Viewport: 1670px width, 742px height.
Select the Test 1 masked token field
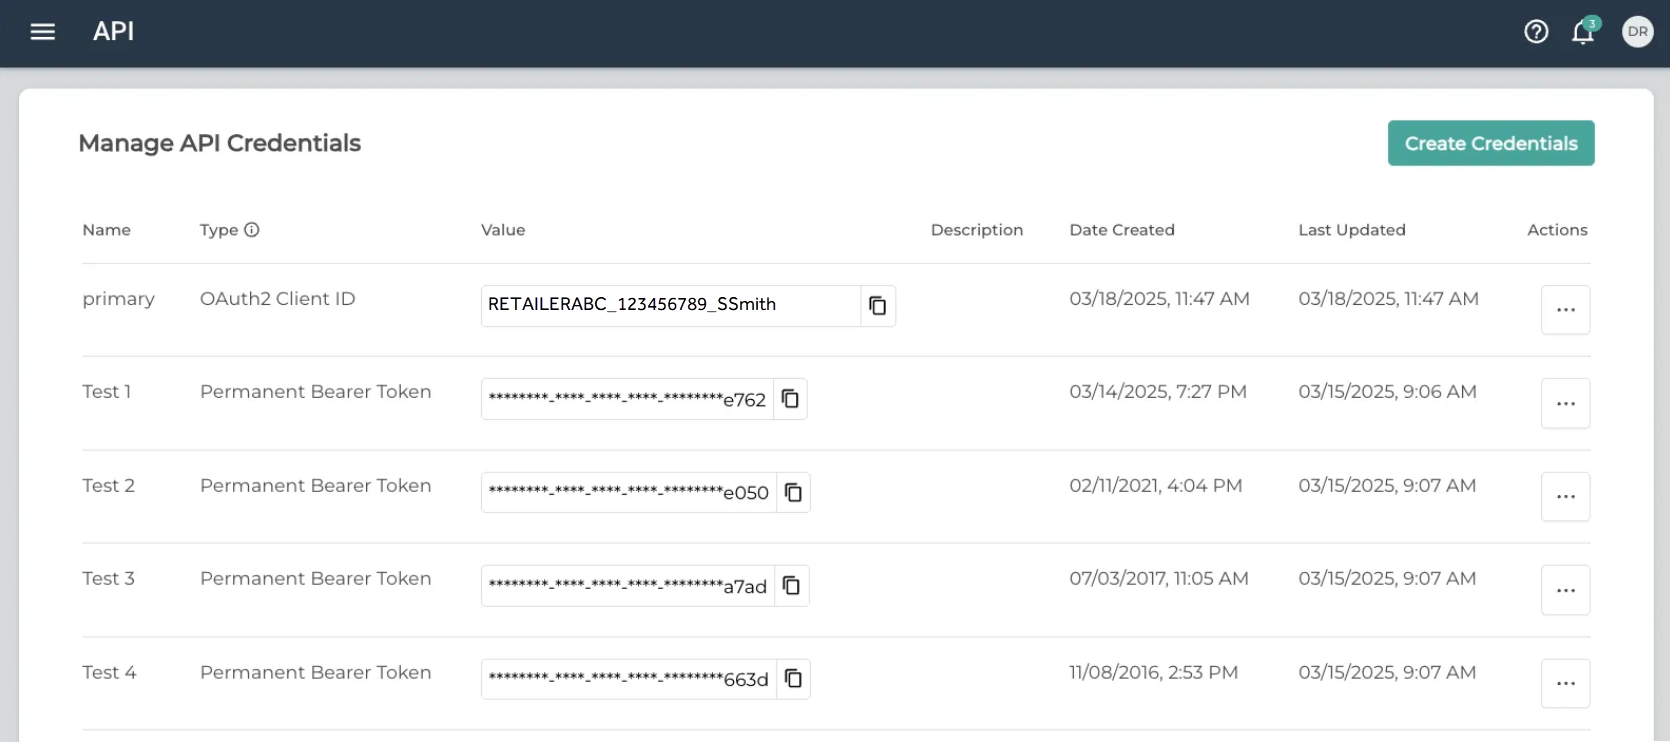click(627, 399)
